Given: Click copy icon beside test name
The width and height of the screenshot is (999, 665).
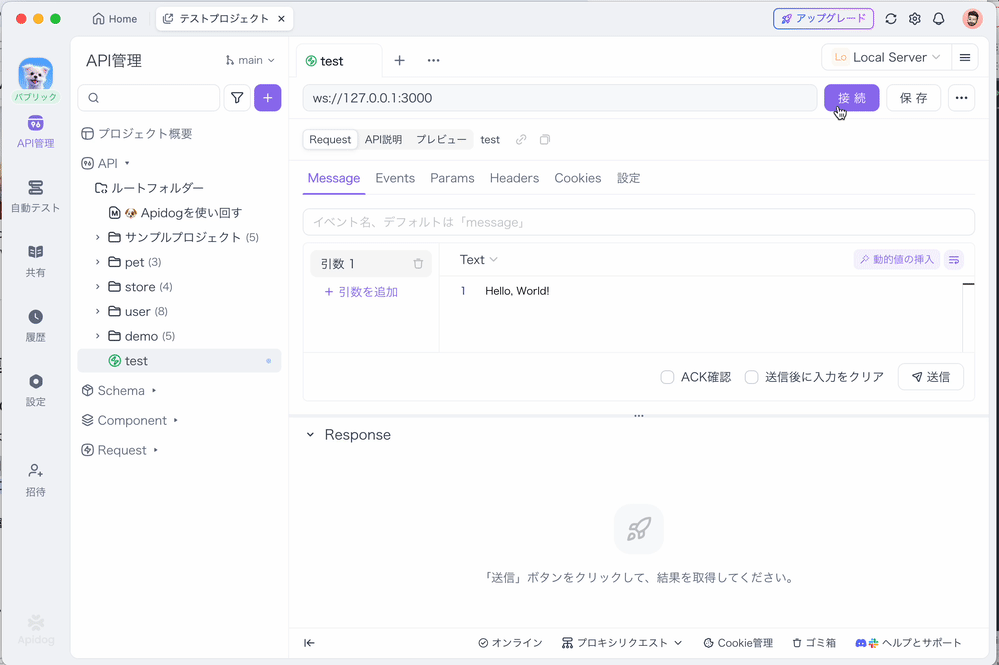Looking at the screenshot, I should click(545, 139).
